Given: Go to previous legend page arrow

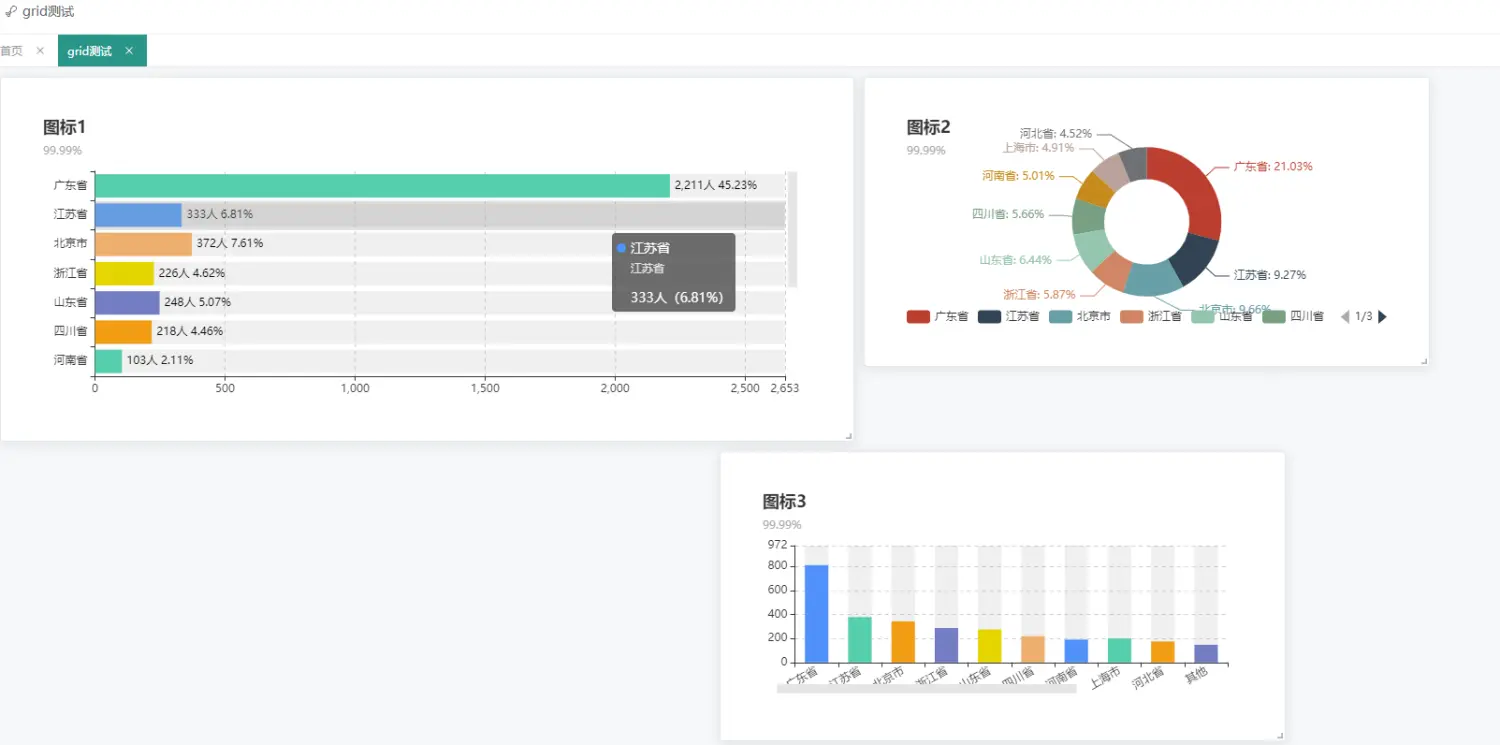Looking at the screenshot, I should pos(1344,317).
